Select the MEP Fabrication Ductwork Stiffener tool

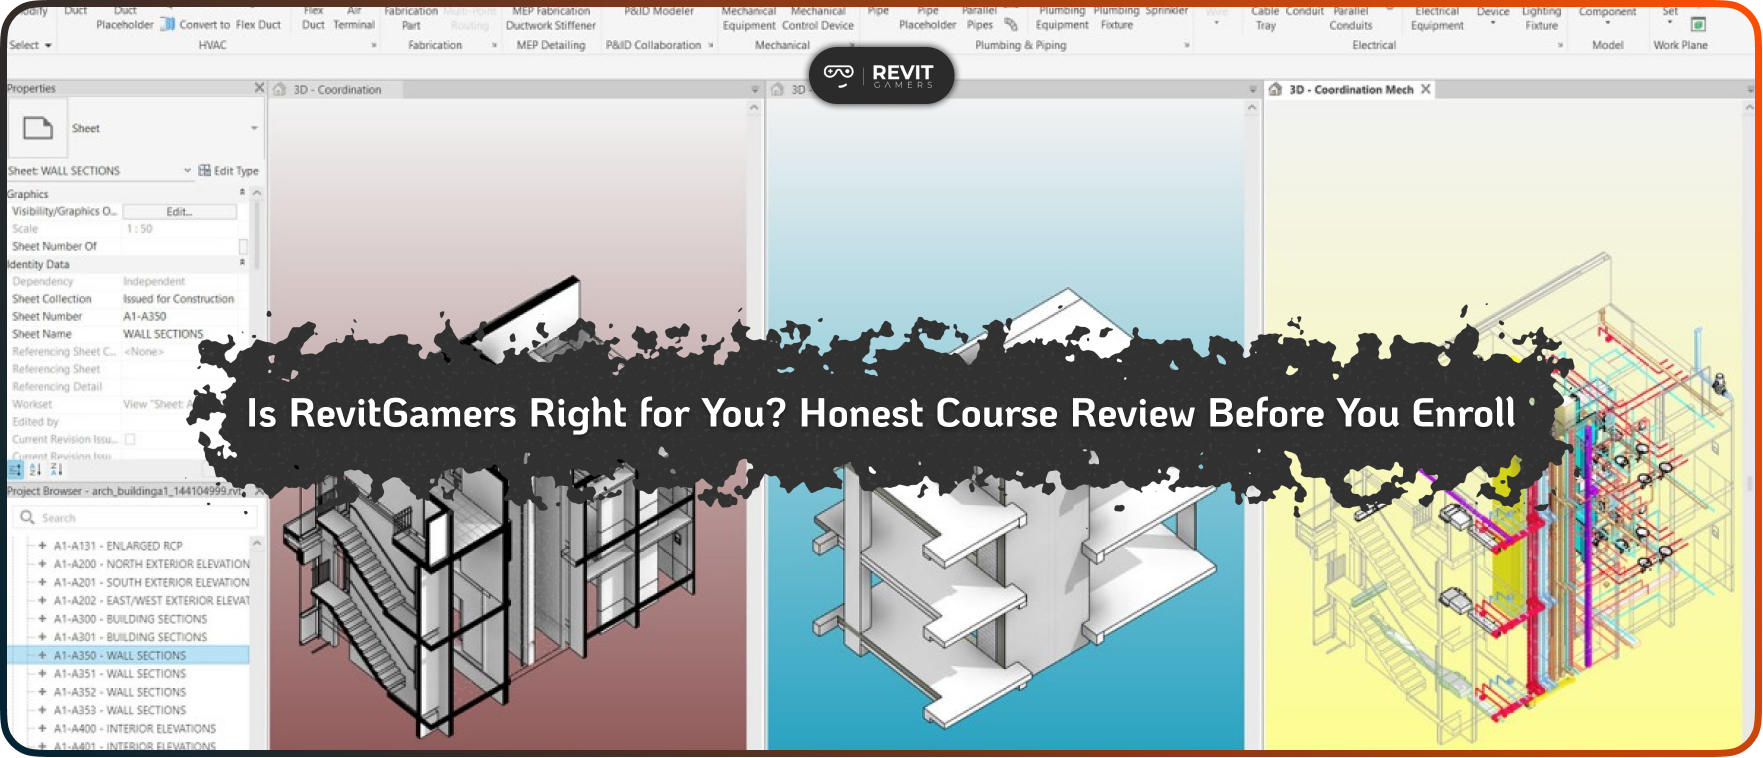(550, 18)
